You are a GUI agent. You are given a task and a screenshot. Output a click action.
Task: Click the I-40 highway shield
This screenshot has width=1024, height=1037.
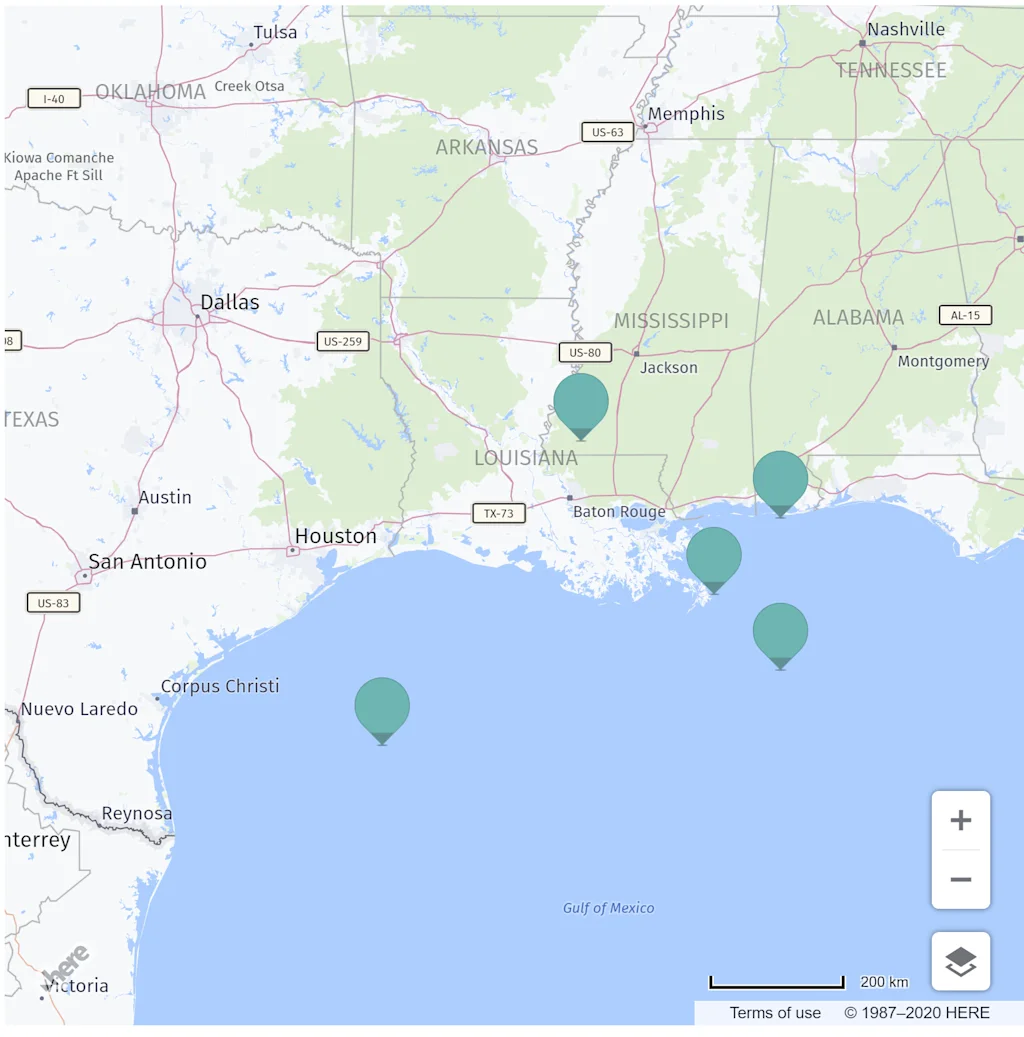click(54, 99)
